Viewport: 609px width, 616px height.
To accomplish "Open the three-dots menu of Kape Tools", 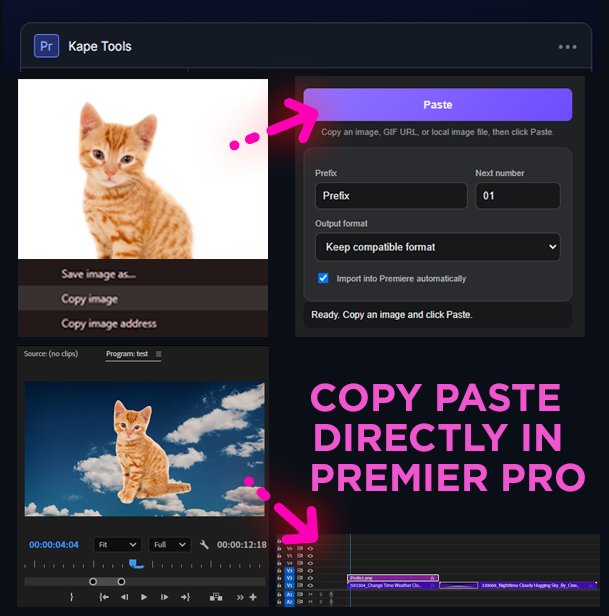I will [x=567, y=47].
